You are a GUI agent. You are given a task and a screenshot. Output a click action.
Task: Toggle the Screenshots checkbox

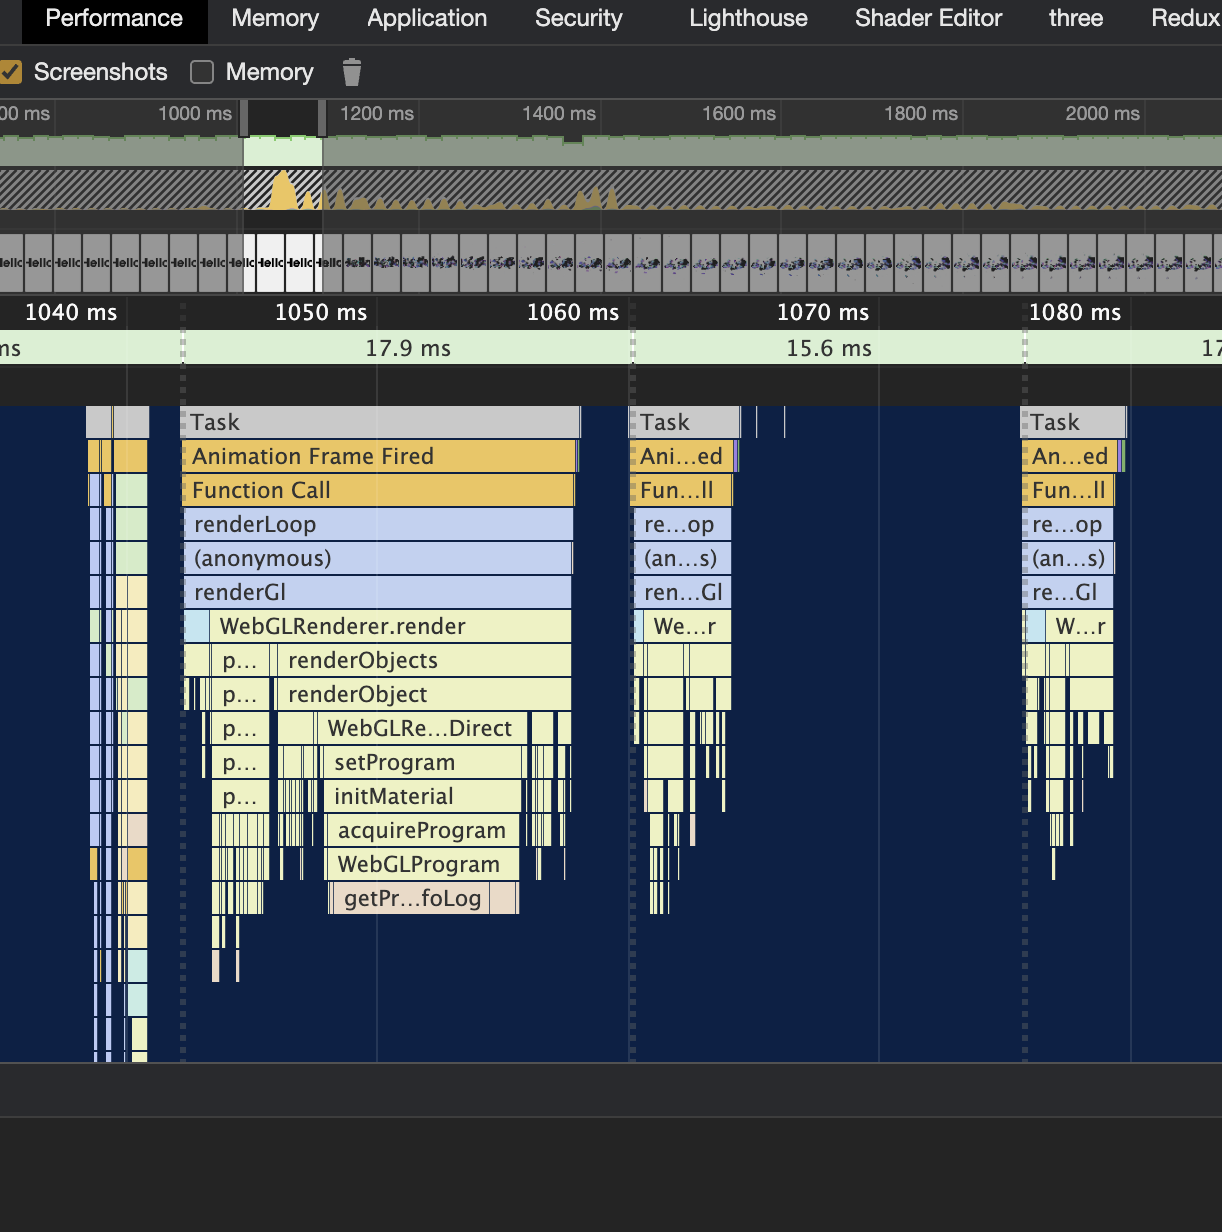11,72
